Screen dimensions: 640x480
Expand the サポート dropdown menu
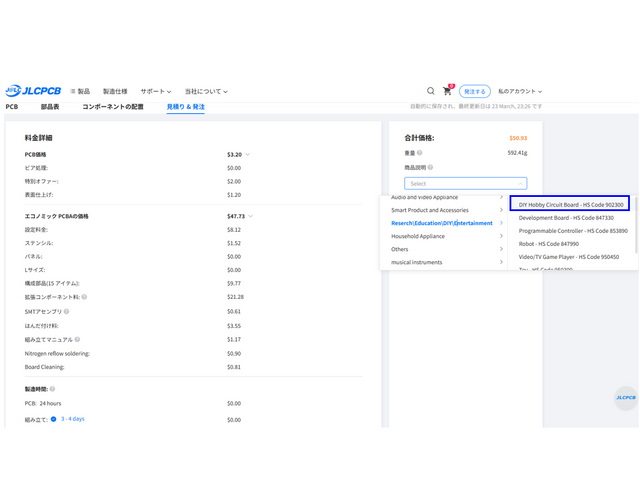[x=156, y=91]
